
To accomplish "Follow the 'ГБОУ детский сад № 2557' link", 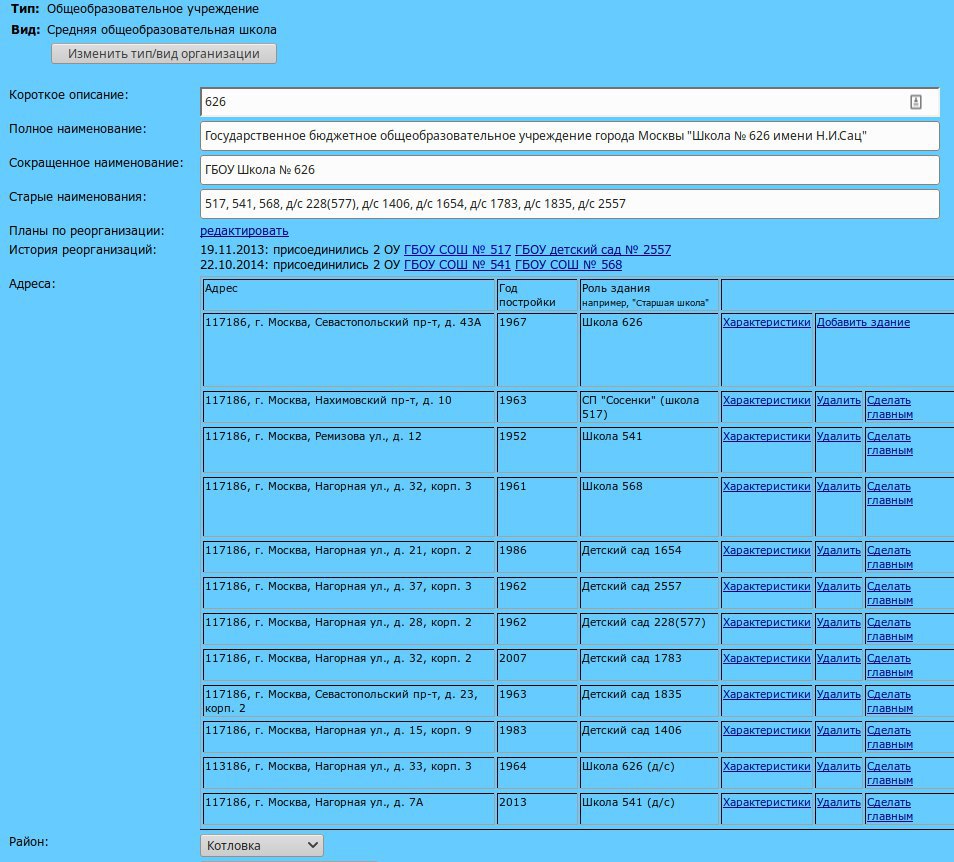I will point(593,249).
